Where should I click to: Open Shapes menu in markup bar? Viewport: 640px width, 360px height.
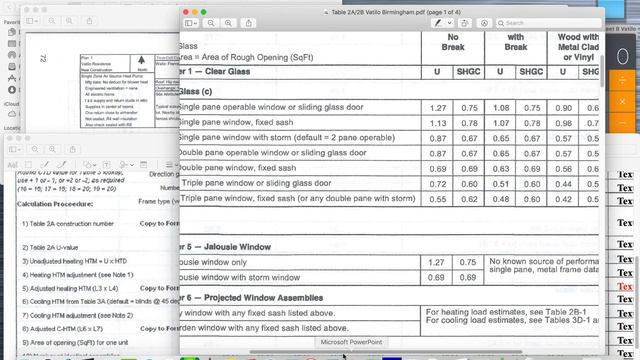point(89,165)
